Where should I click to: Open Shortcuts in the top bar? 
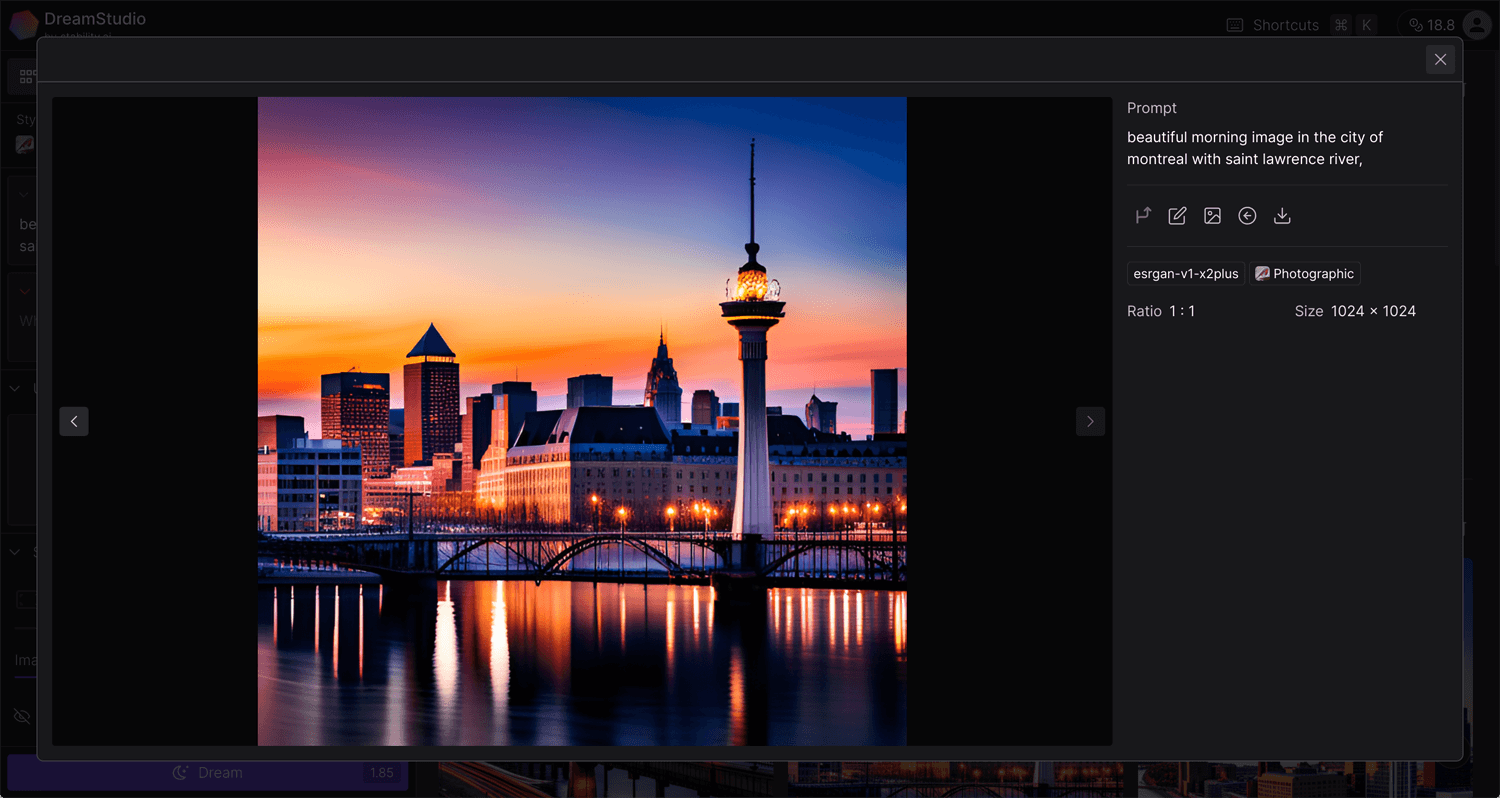pos(1273,25)
